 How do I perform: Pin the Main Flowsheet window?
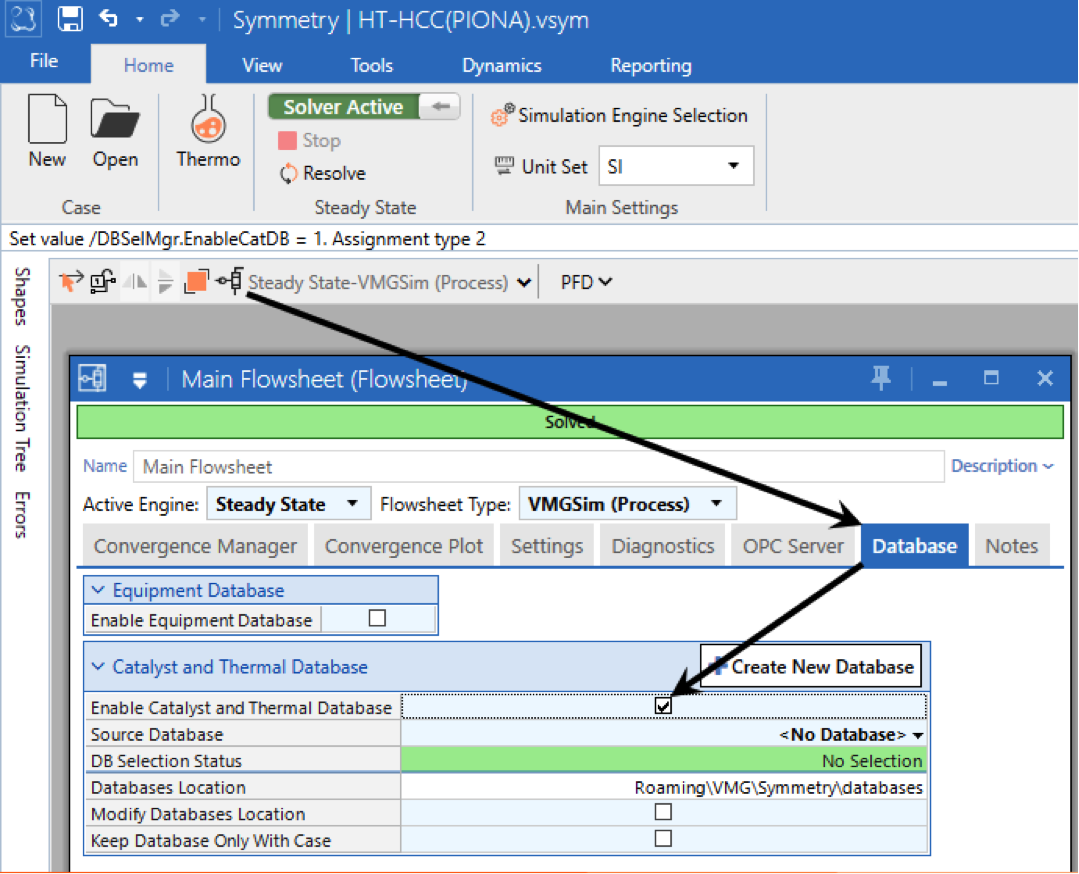[881, 377]
